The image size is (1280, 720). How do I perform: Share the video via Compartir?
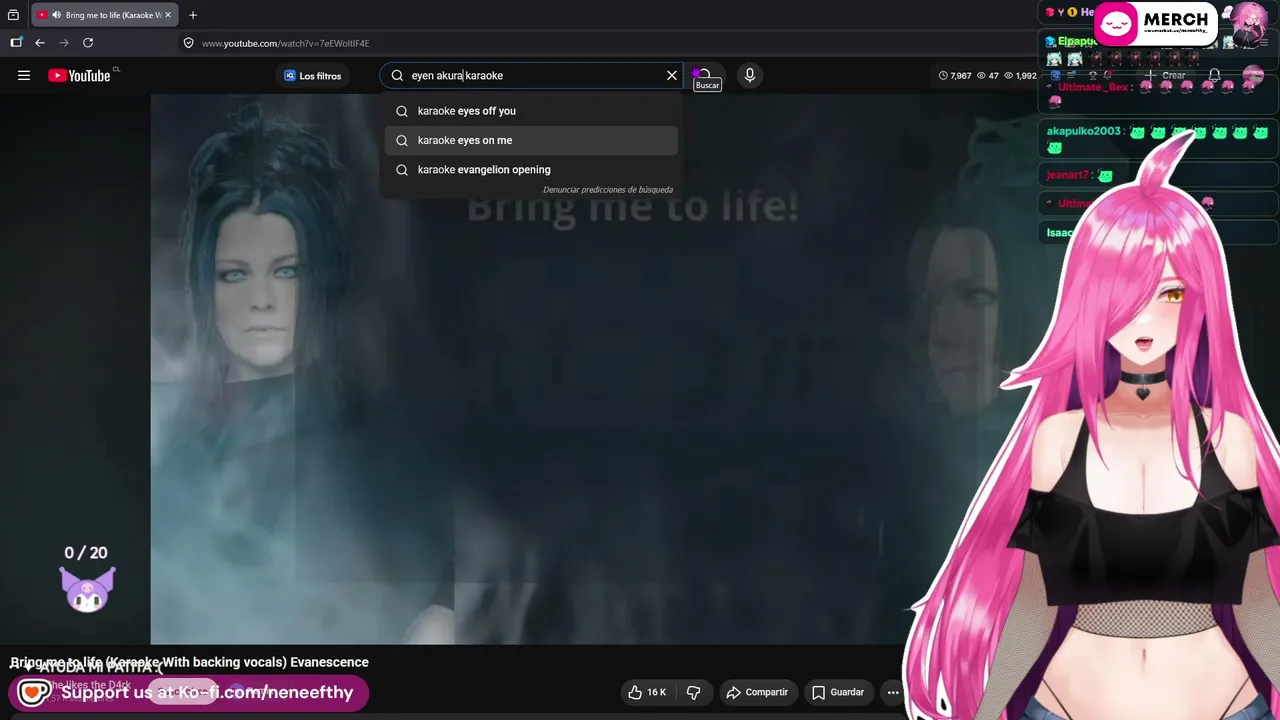coord(758,692)
